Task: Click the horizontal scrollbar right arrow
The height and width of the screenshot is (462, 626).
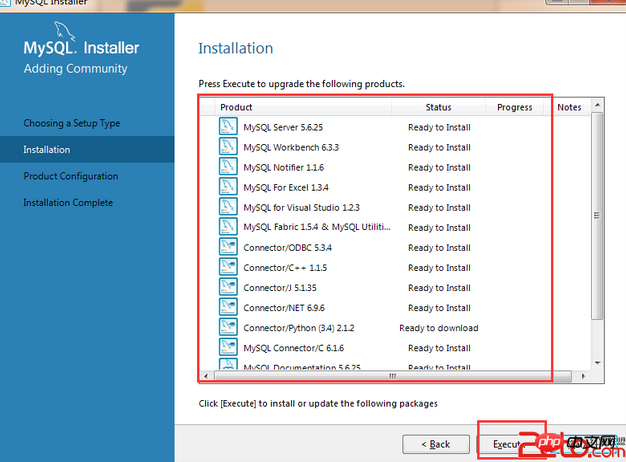Action: point(583,376)
